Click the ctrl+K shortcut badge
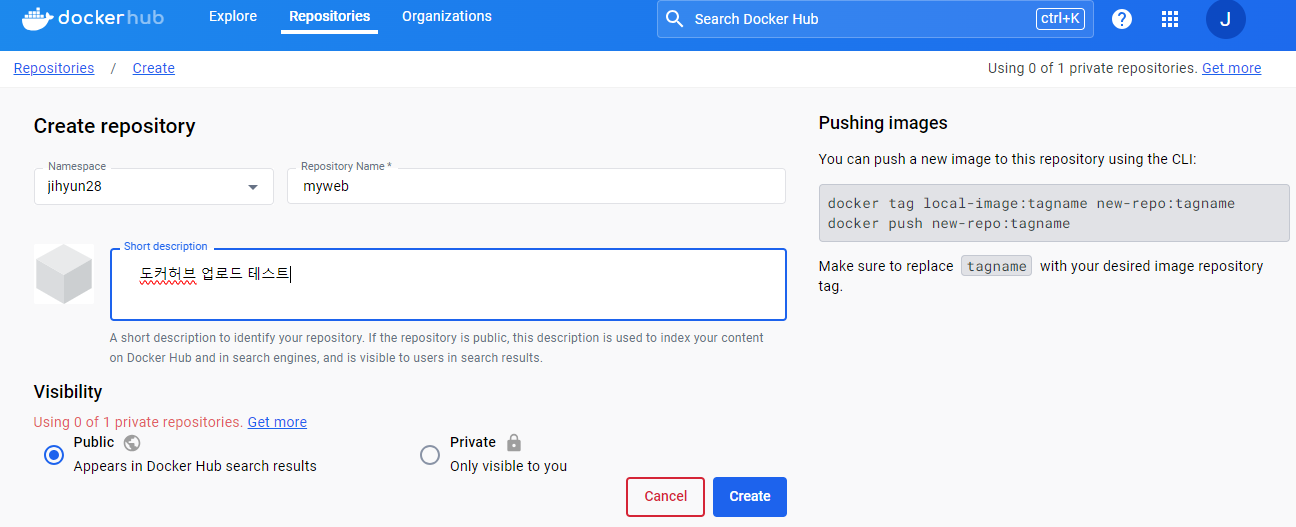This screenshot has width=1296, height=527. click(x=1060, y=19)
